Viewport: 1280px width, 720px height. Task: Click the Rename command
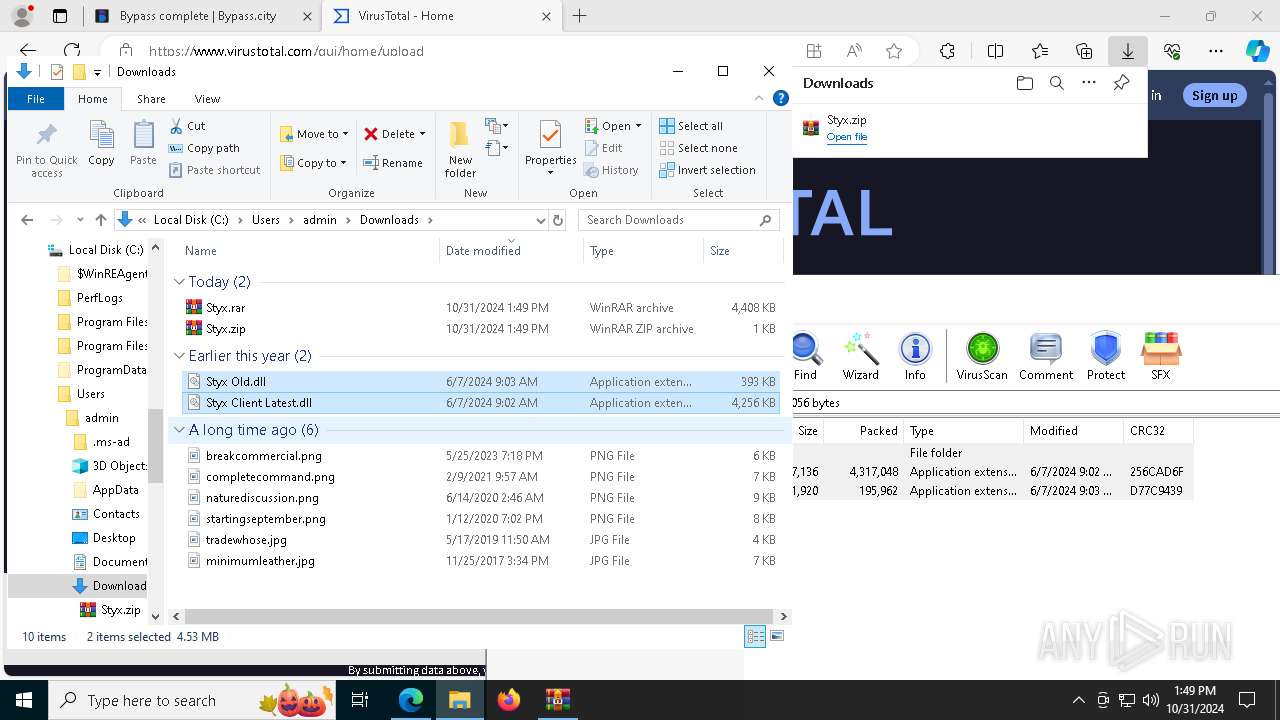[393, 163]
